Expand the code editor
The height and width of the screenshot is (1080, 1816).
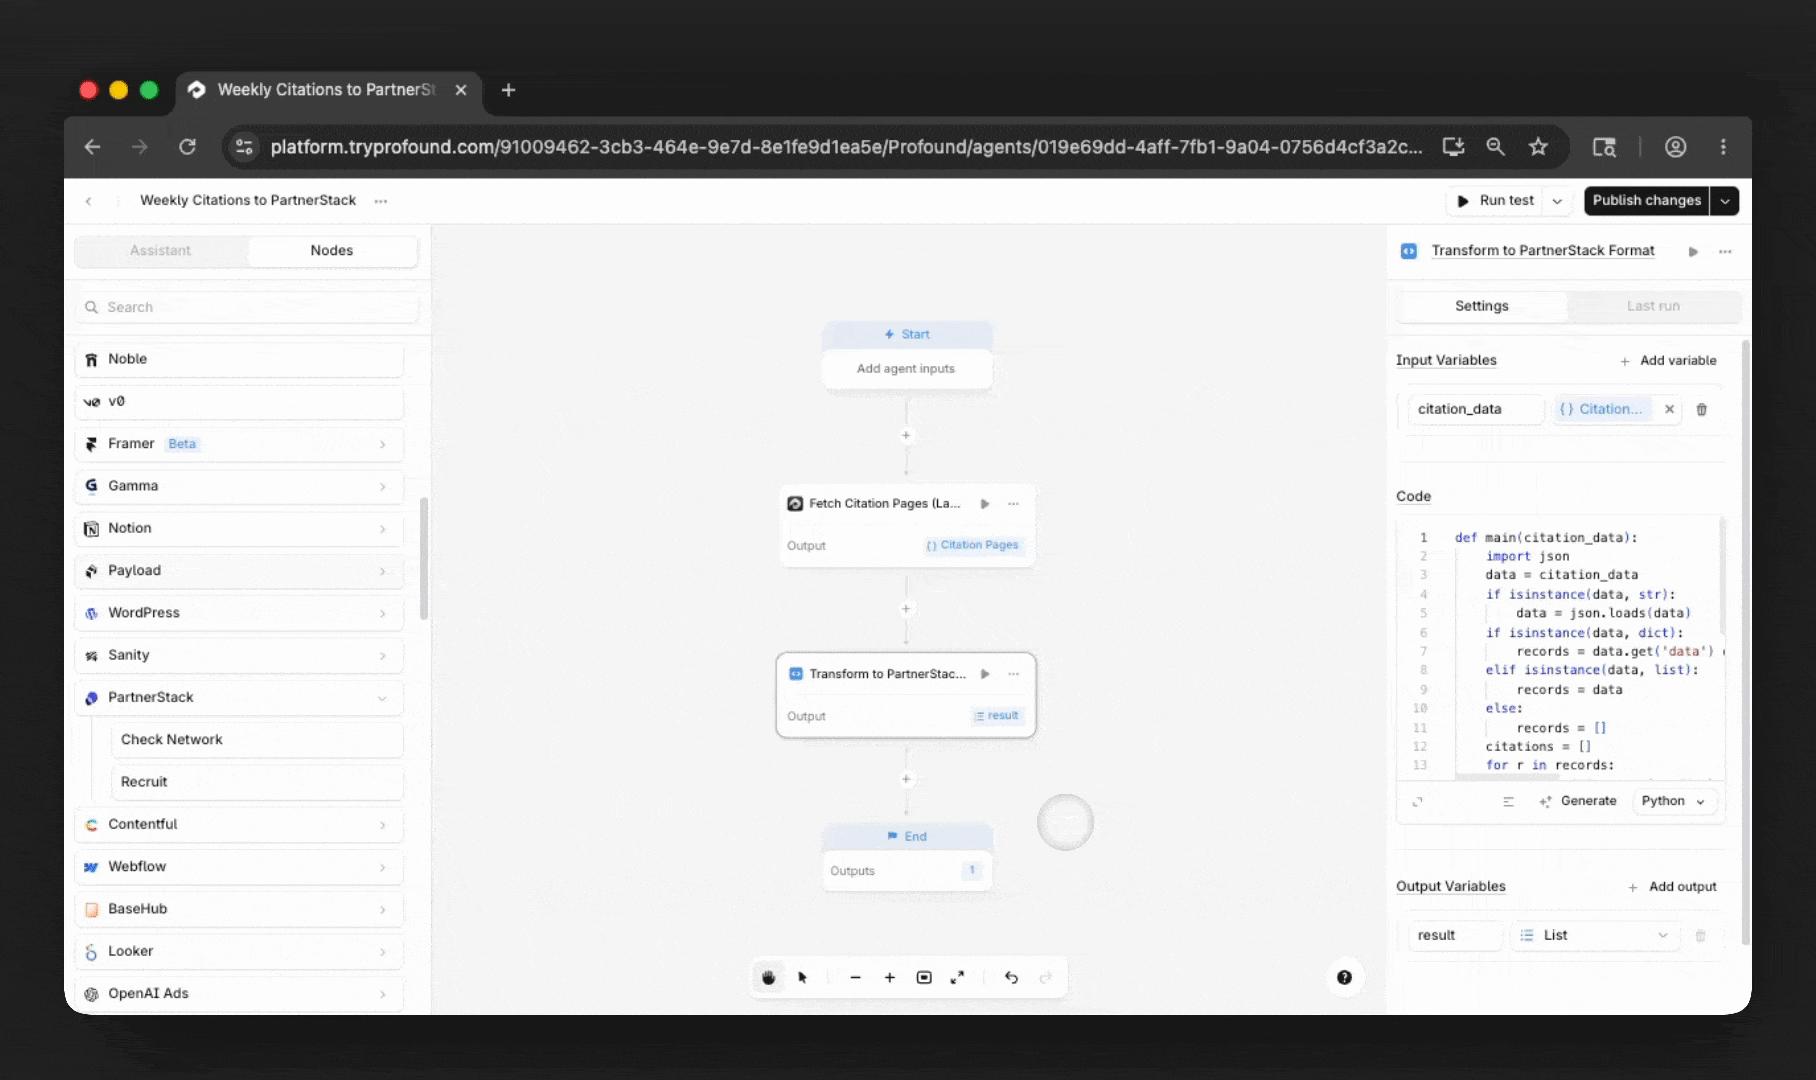(1417, 801)
